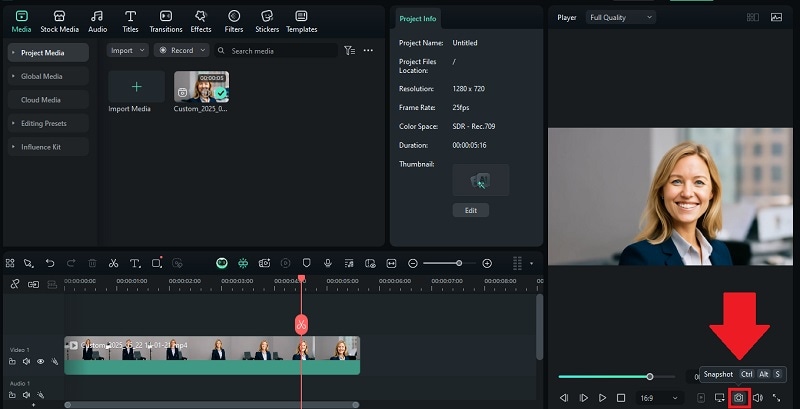The width and height of the screenshot is (800, 409).
Task: Go to the Transitions tab
Action: [x=166, y=22]
